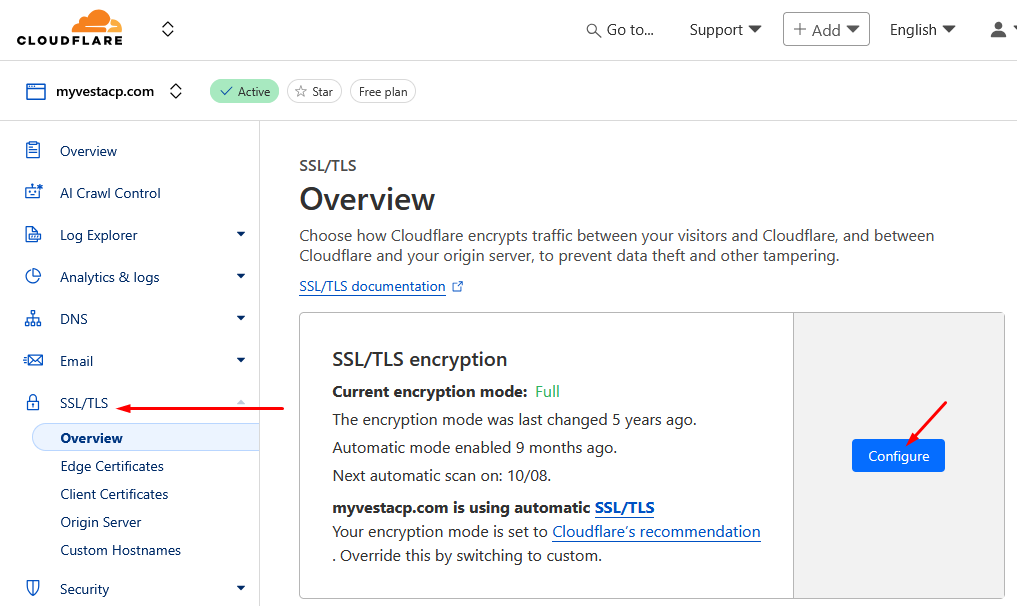Click the Go to search magnifier icon
This screenshot has height=606, width=1017.
[593, 30]
